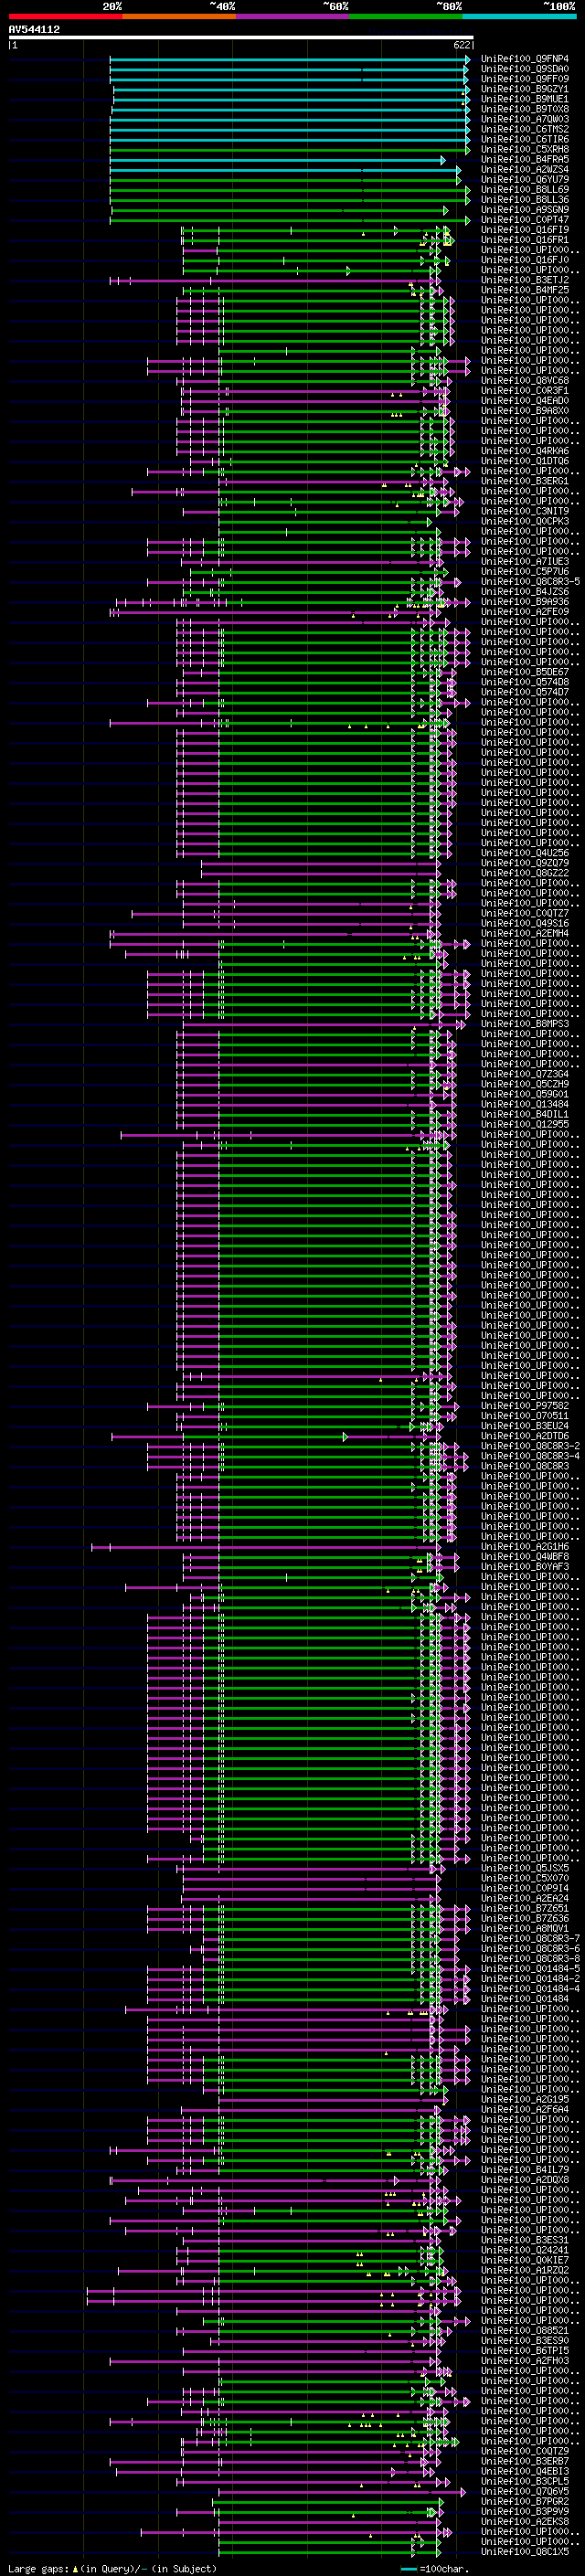Select the UniRef100_A2WZS4 entry
Image resolution: width=585 pixels, height=2576 pixels.
525,169
